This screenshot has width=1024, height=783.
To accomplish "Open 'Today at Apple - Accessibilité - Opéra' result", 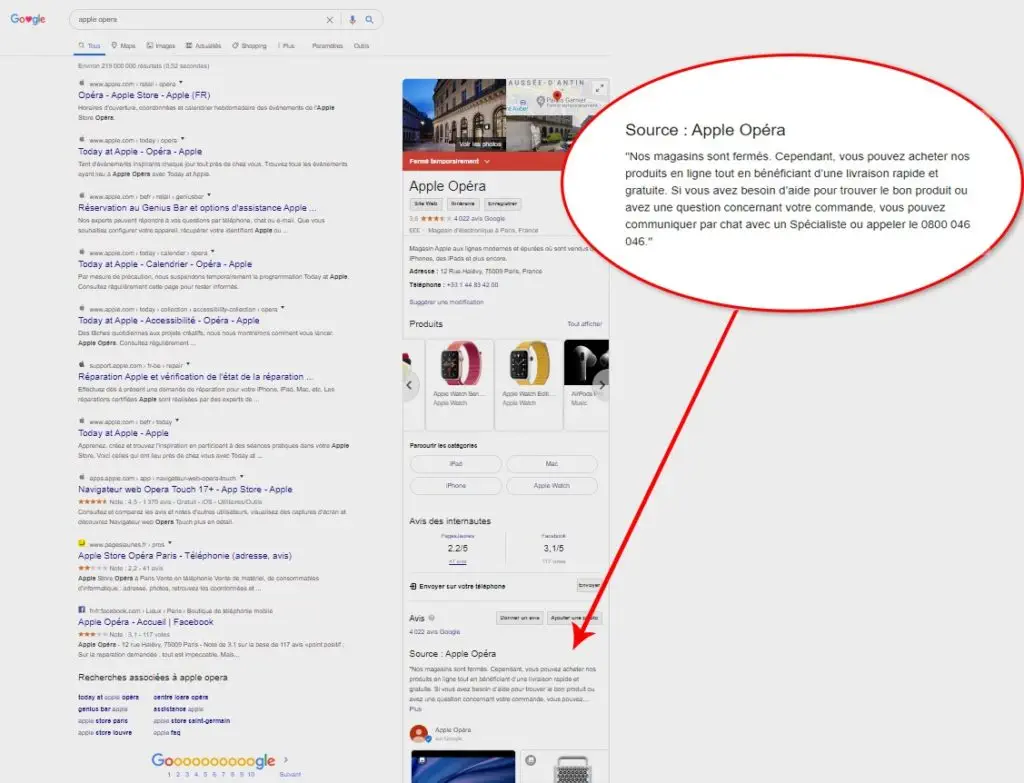I will coord(168,320).
